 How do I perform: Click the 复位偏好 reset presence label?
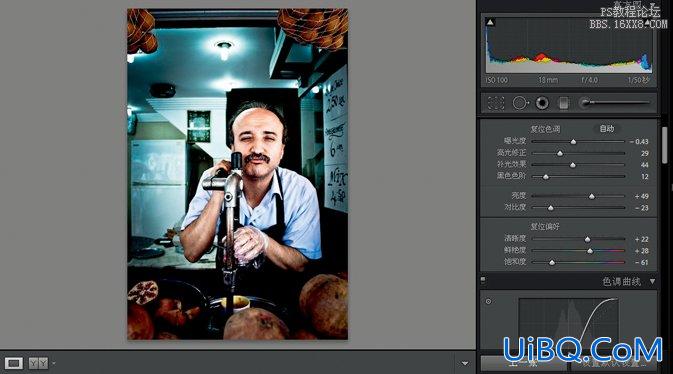coord(545,226)
